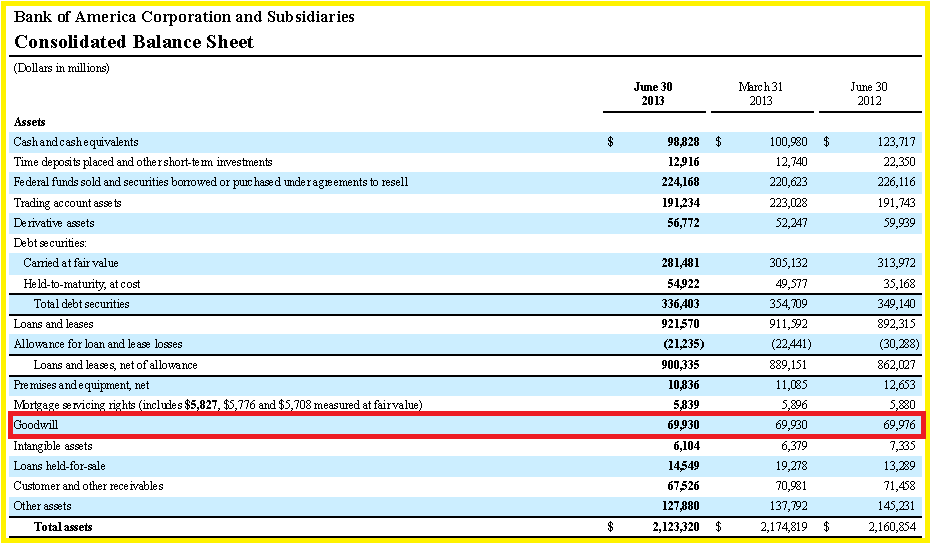
Task: Select net loans value 889,151
Action: coord(788,365)
